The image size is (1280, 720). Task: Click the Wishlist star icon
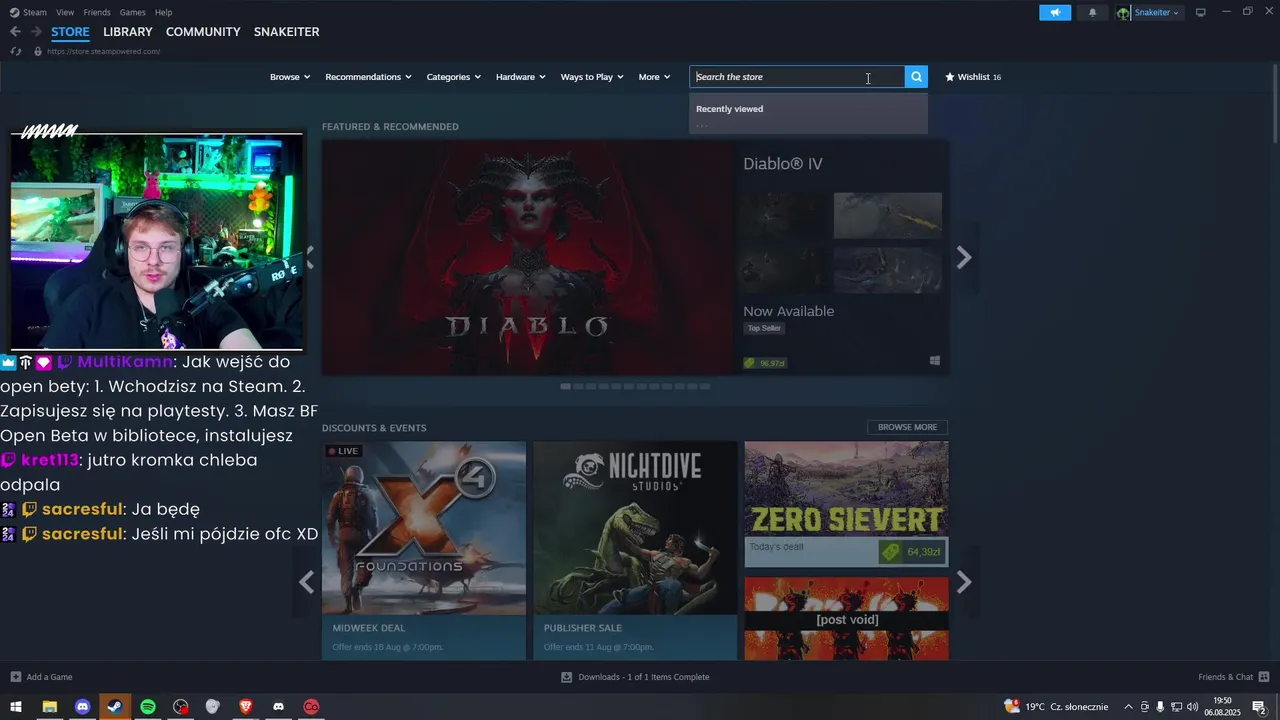950,77
